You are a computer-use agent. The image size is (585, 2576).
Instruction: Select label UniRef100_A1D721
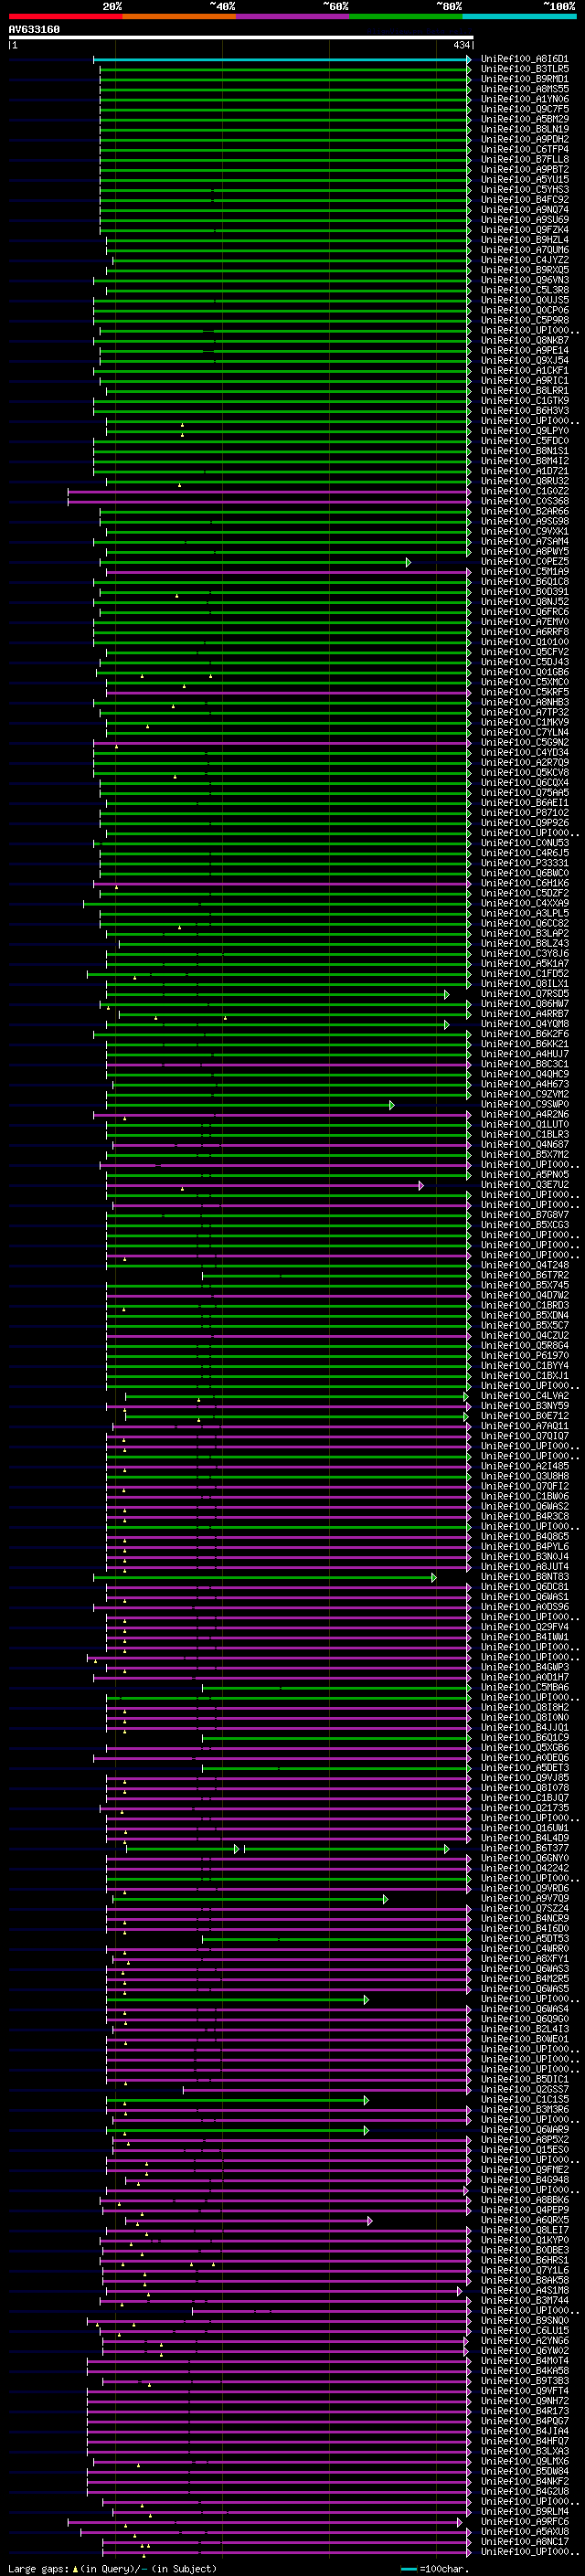(524, 471)
